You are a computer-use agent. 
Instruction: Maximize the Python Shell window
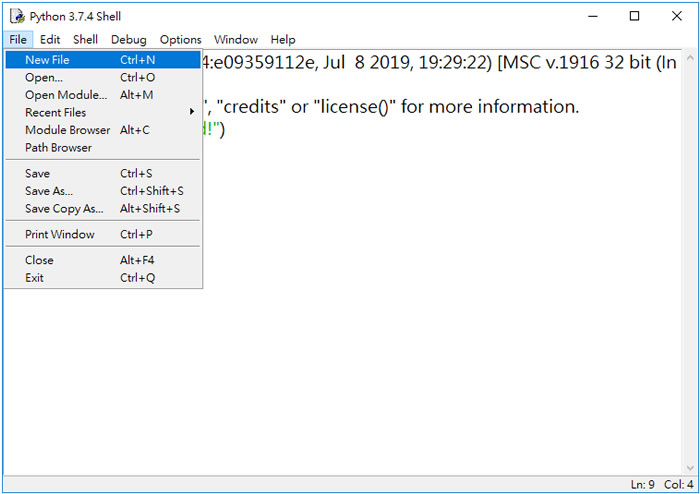[634, 16]
